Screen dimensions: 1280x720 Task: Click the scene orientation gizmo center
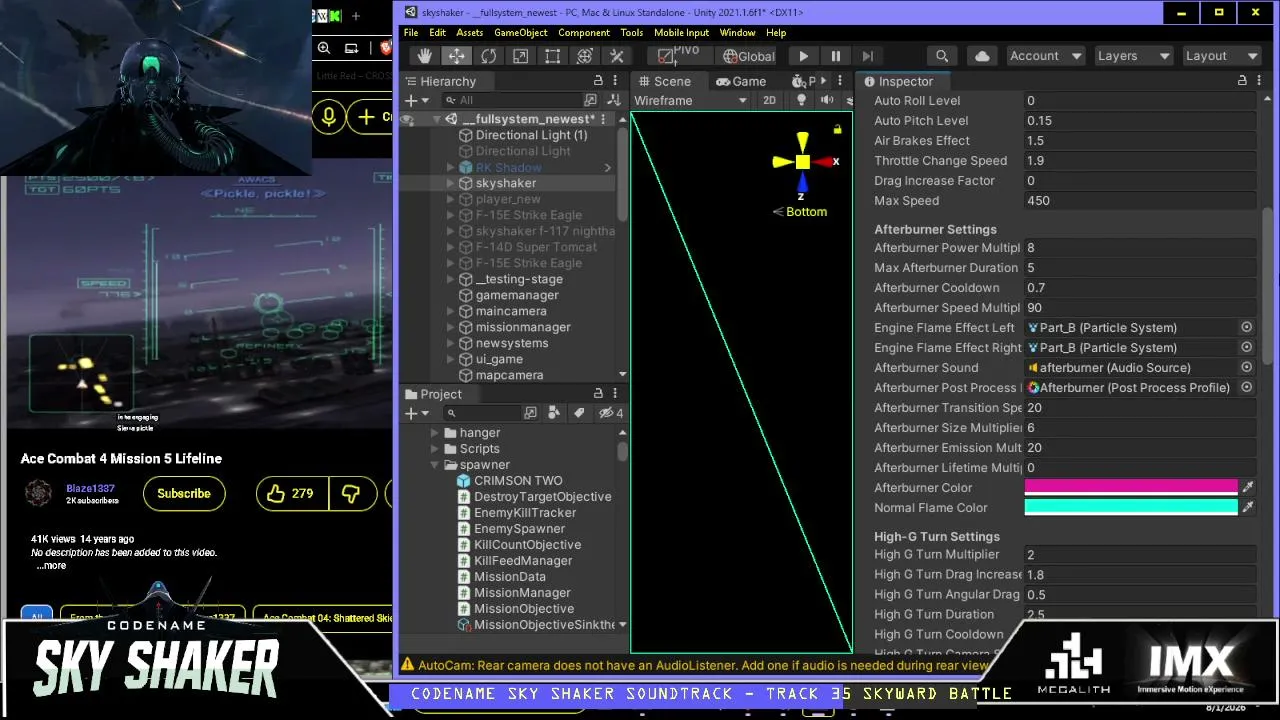coord(802,161)
